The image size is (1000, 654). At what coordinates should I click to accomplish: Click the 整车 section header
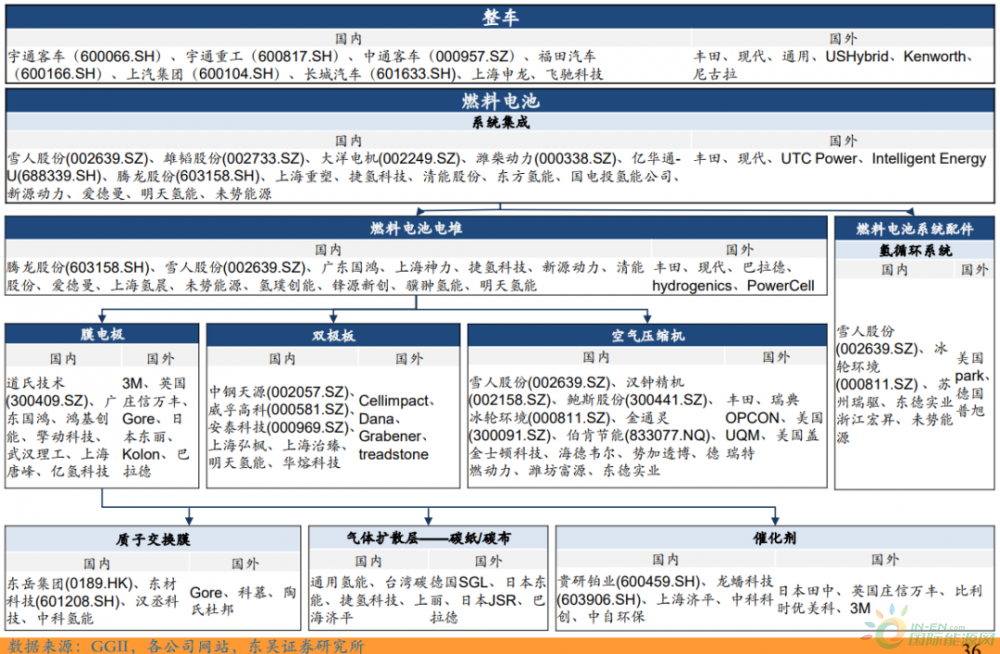(x=499, y=17)
